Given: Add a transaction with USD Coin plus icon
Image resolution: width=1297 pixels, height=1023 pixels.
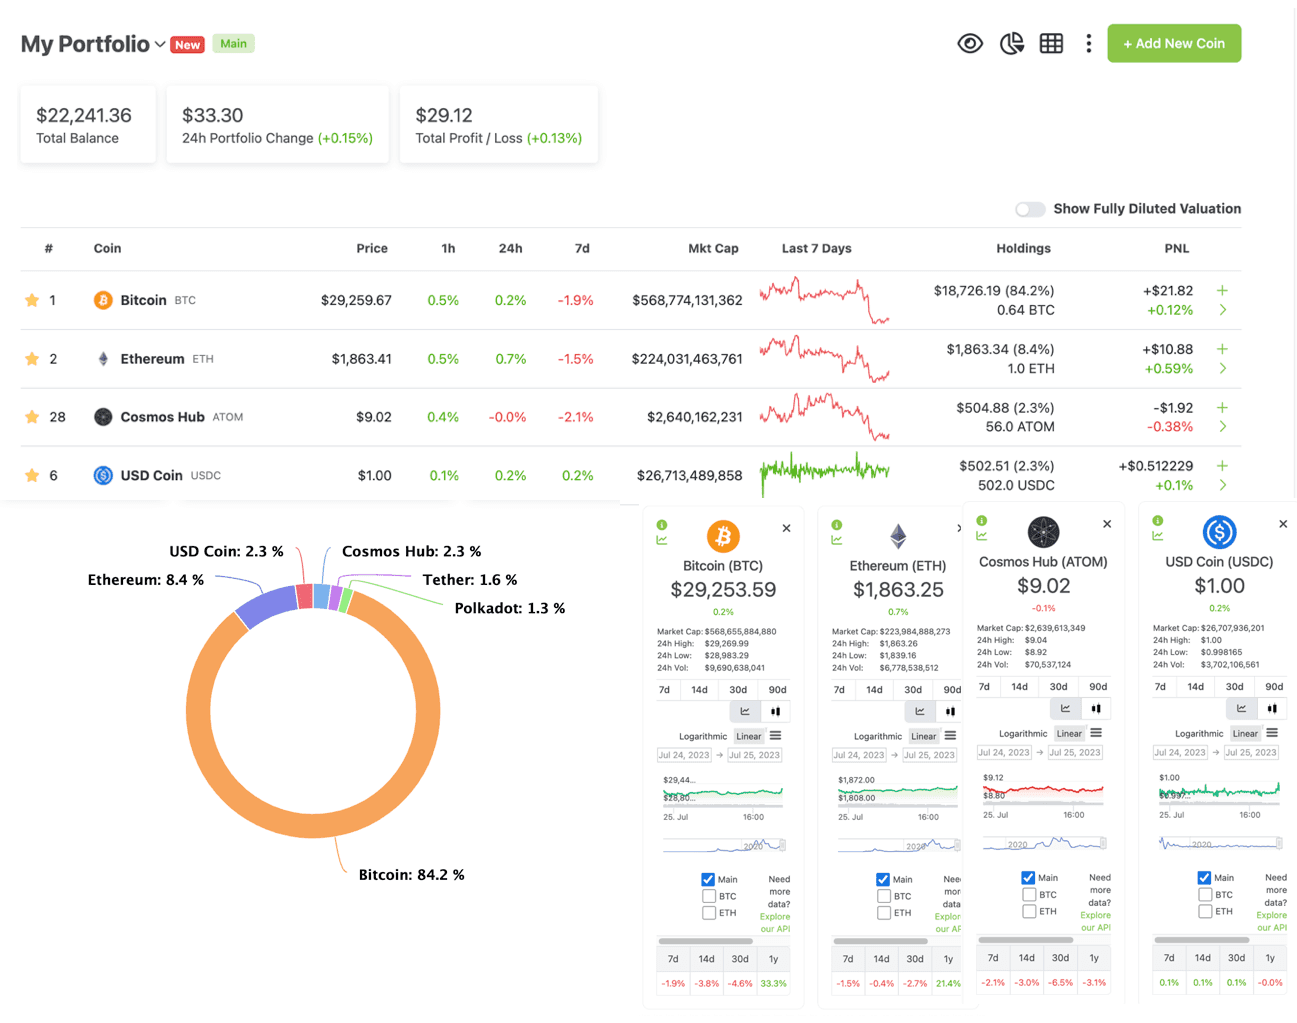Looking at the screenshot, I should [1222, 466].
